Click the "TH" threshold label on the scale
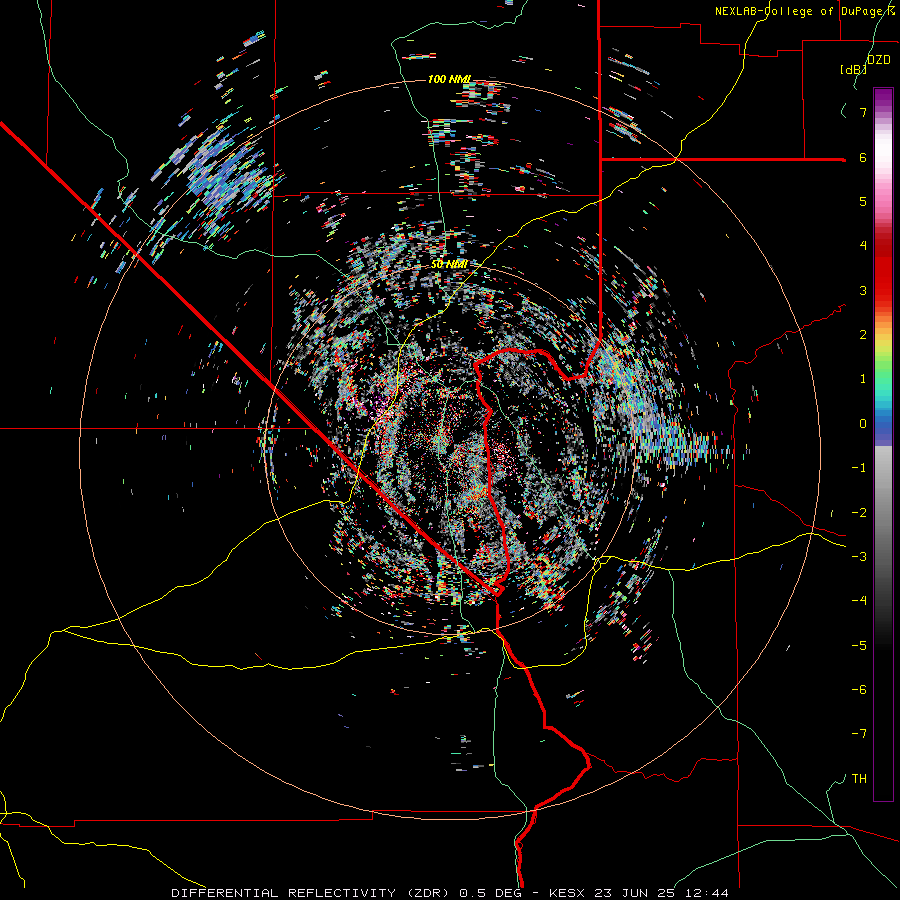This screenshot has width=900, height=900. click(x=859, y=779)
